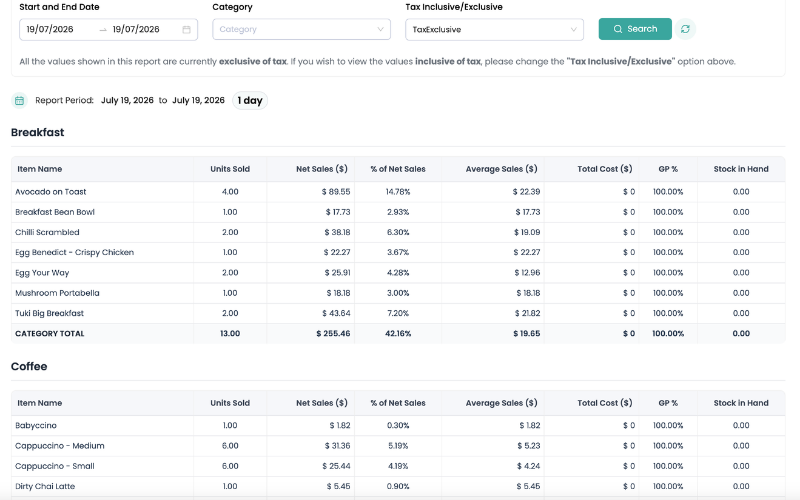Image resolution: width=800 pixels, height=500 pixels.
Task: Click the $ 43.64 Tuki Big Breakfast net sales
Action: [x=336, y=313]
